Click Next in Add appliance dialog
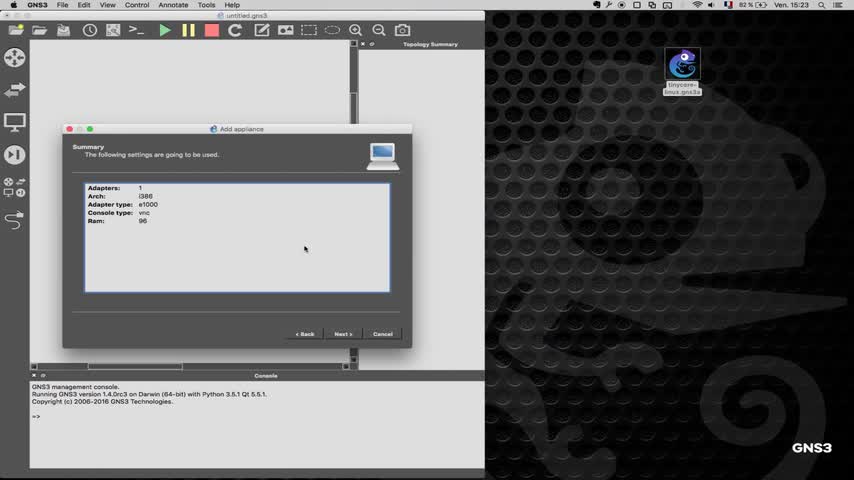854x480 pixels. click(x=343, y=334)
